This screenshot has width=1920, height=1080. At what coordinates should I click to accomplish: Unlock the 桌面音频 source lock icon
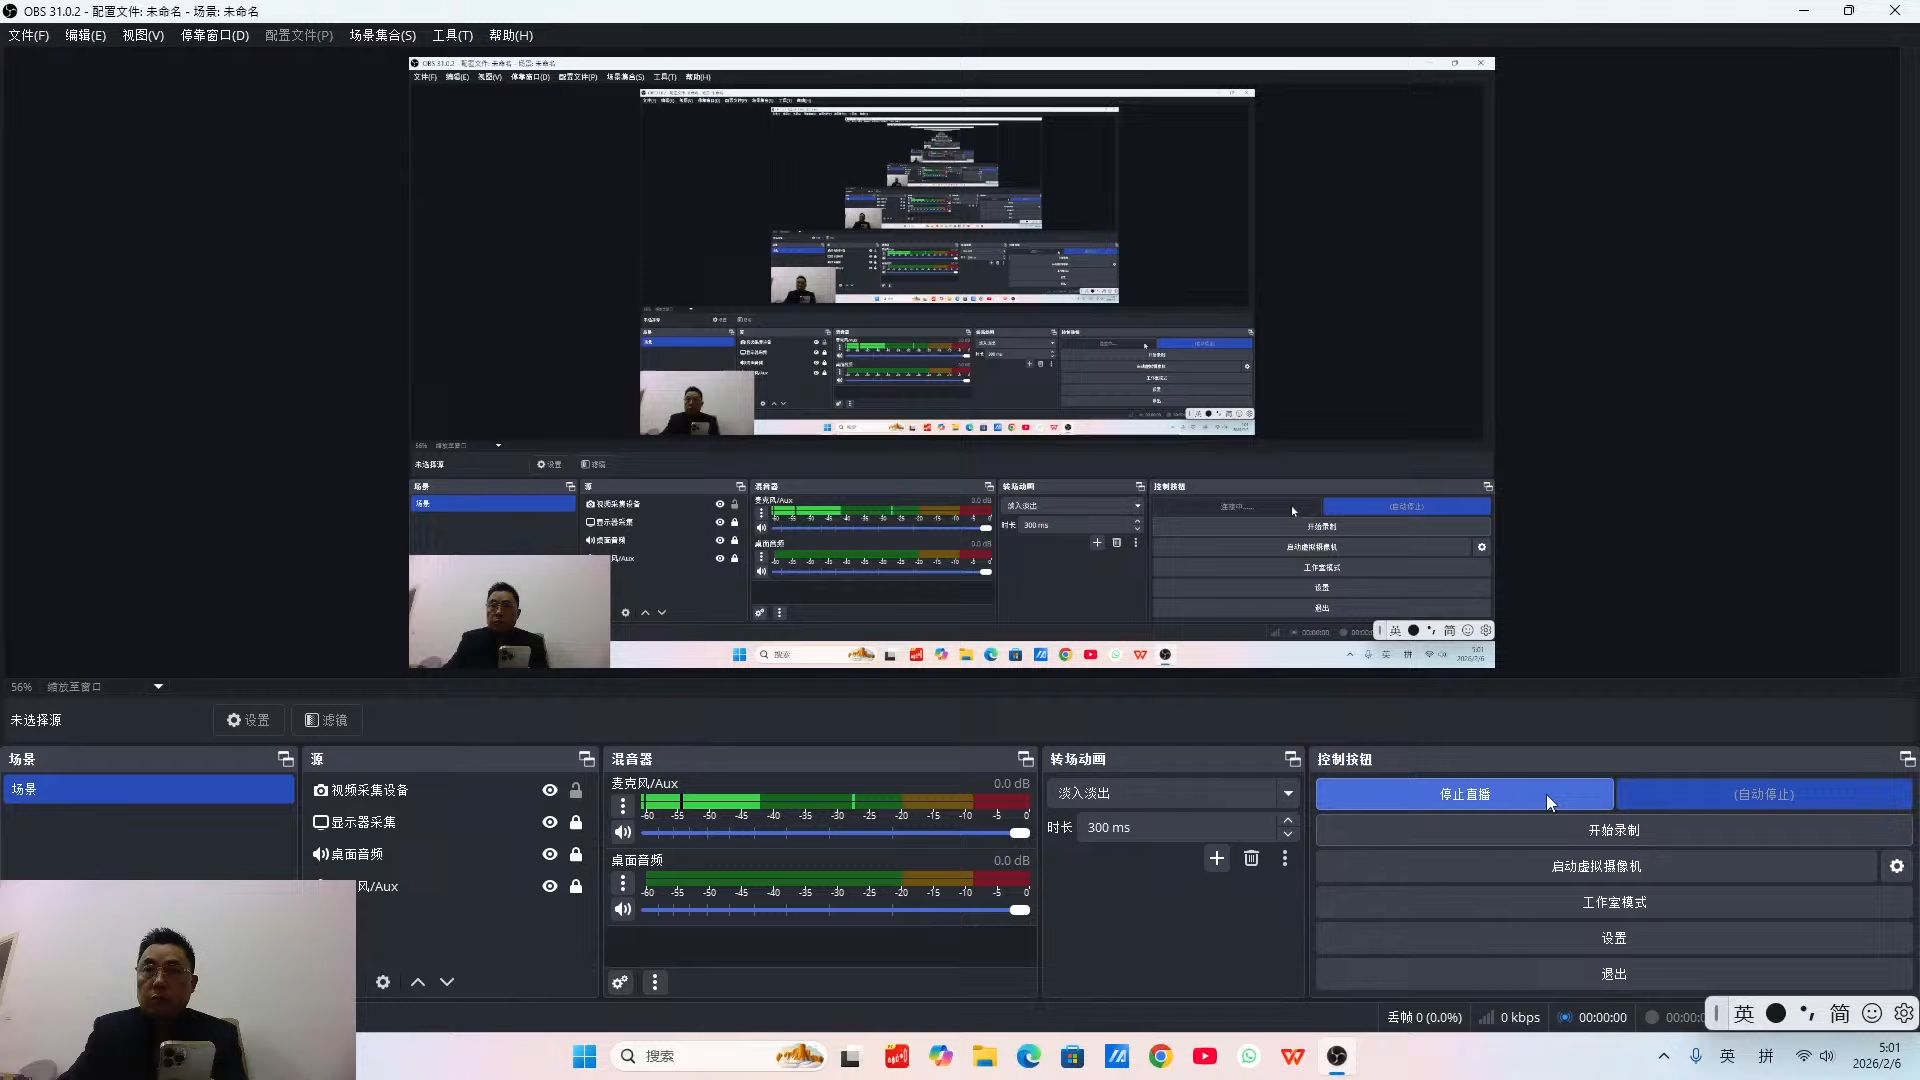[576, 854]
